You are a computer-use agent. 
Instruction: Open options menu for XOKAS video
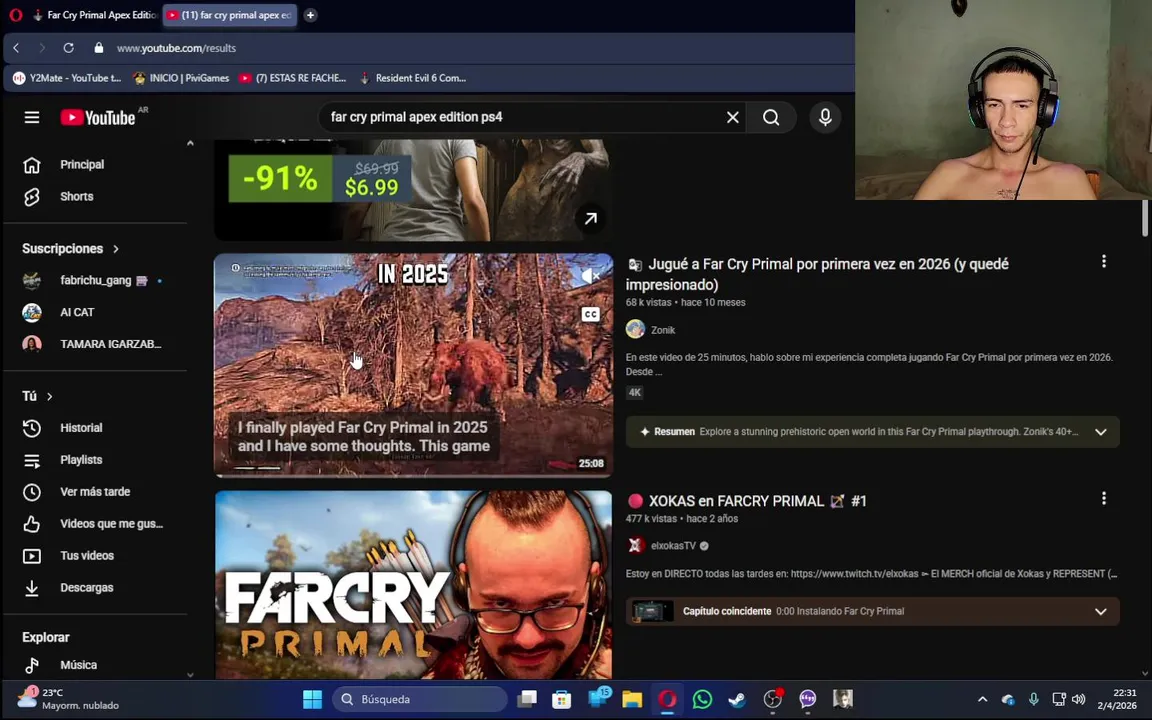(x=1104, y=499)
